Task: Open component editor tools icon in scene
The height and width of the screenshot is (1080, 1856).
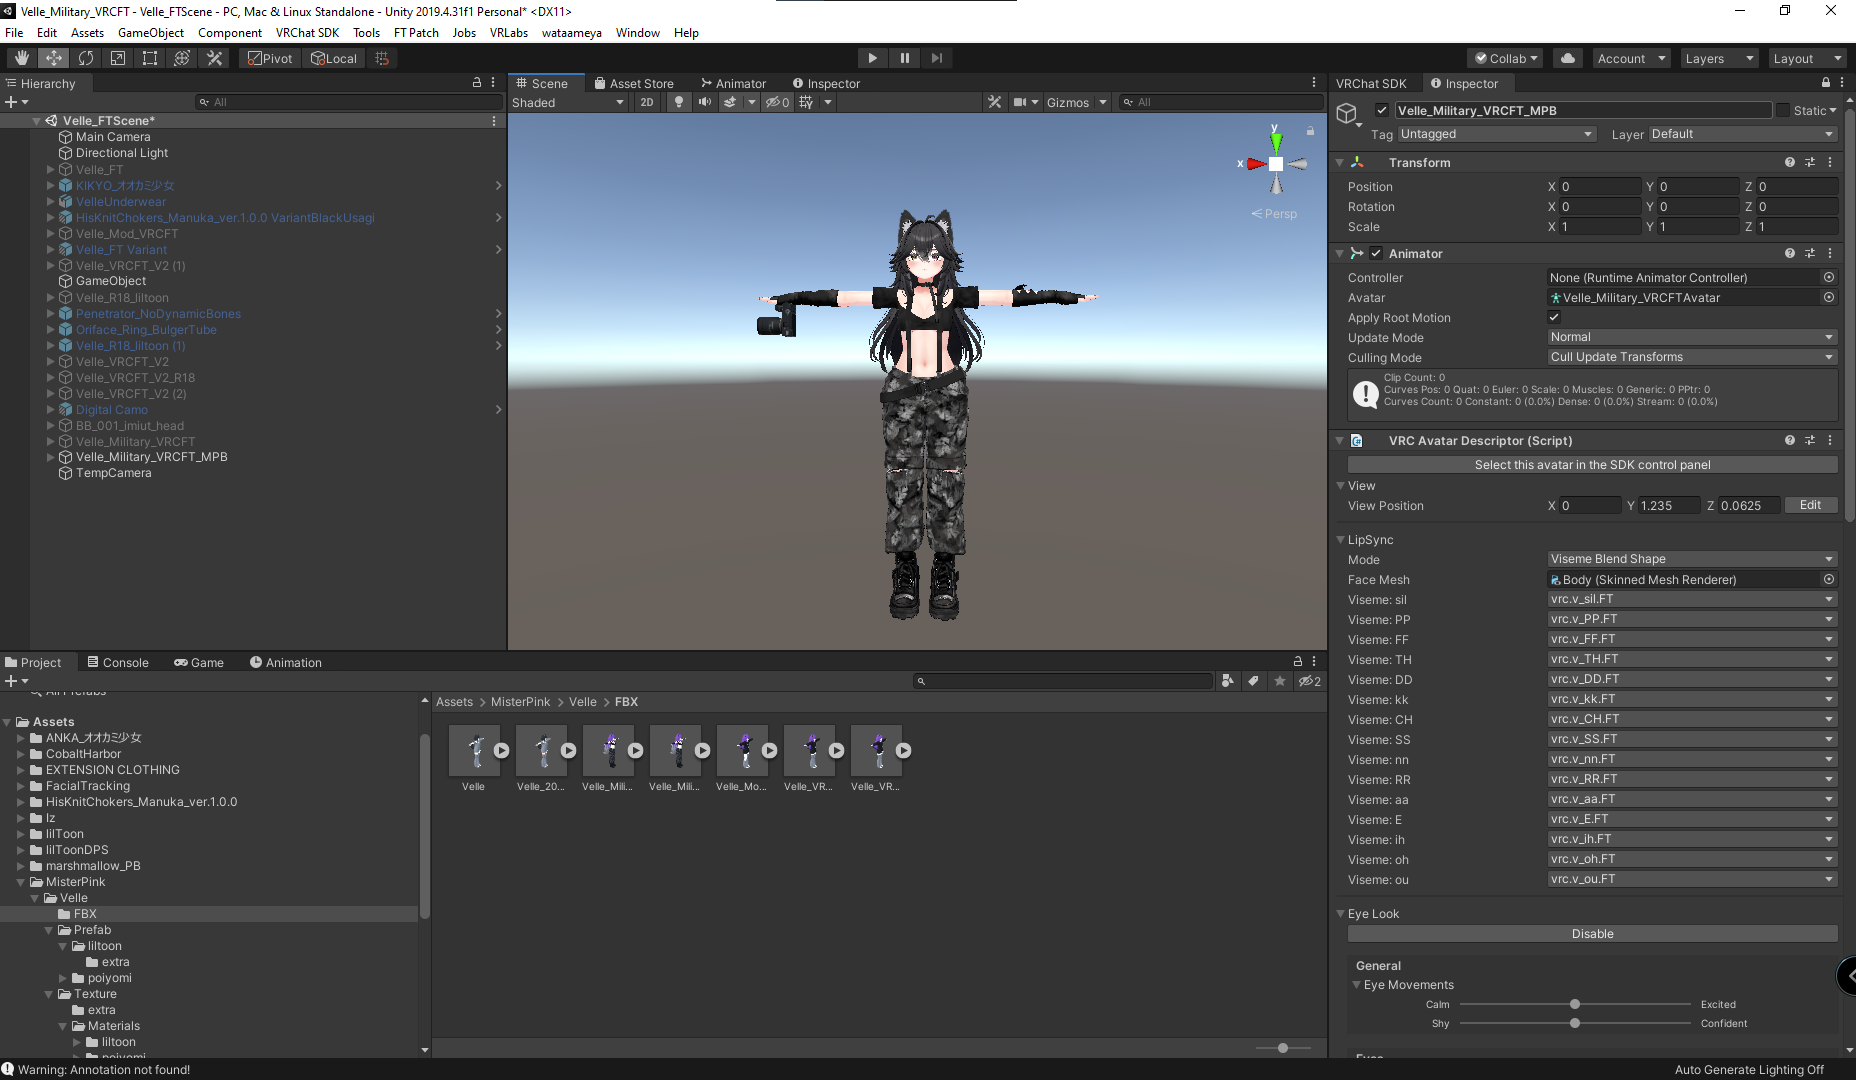Action: tap(994, 102)
